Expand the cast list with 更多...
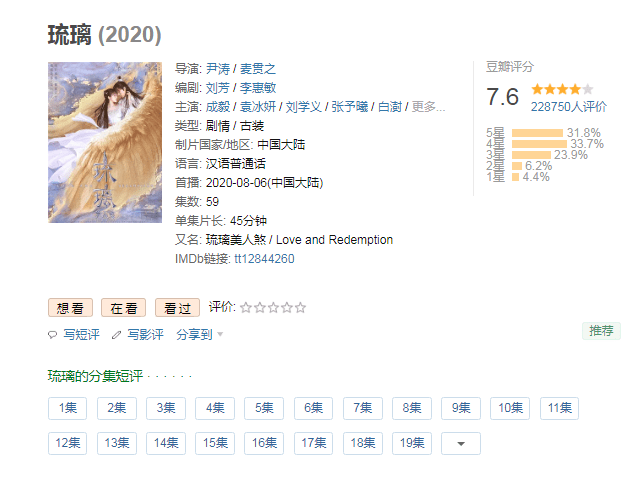Viewport: 632px width, 492px height. [428, 107]
